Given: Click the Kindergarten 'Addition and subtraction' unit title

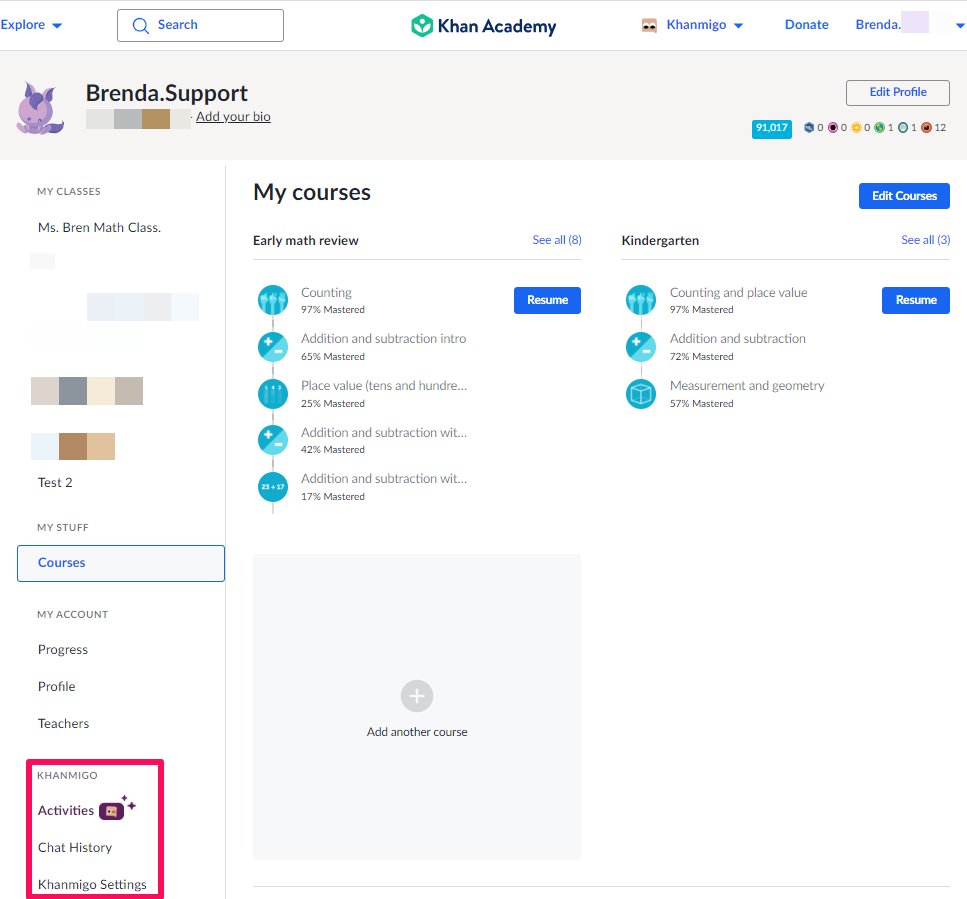Looking at the screenshot, I should pos(738,339).
